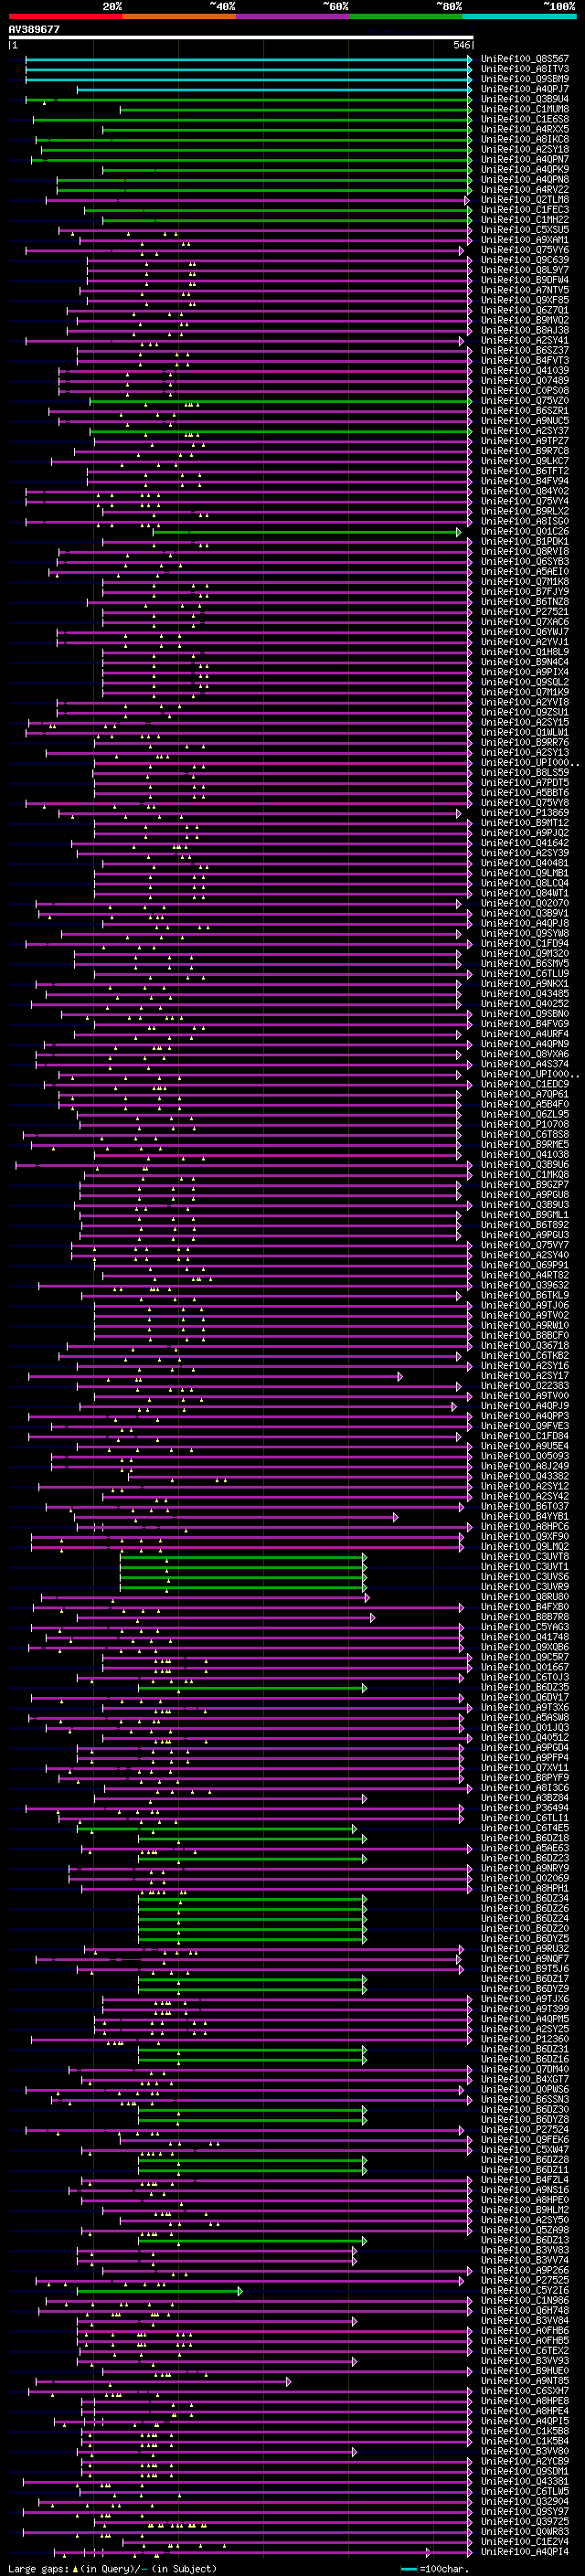Click the UniRef100_A9NT85 label
Screen dimensions: 585x2576
pyautogui.click(x=525, y=2380)
